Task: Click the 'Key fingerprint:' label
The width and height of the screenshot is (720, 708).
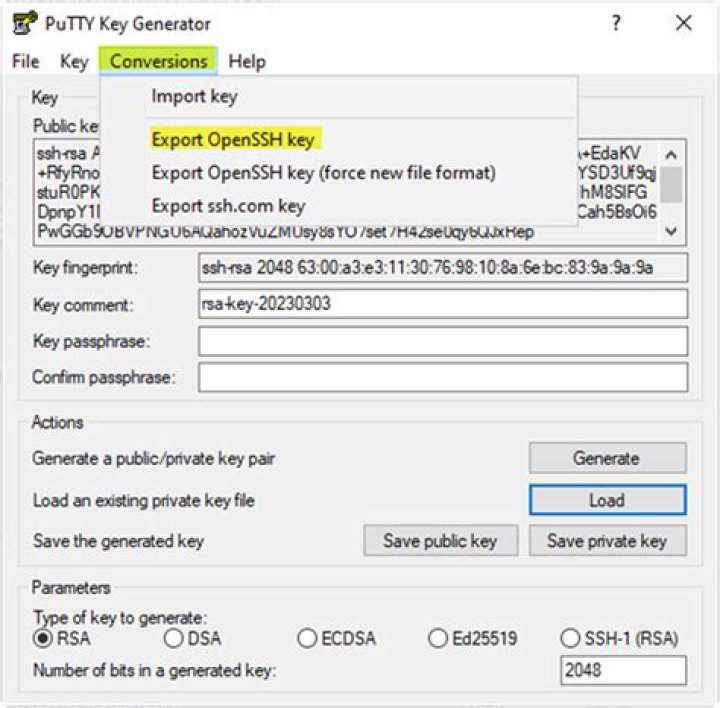Action: tap(85, 267)
